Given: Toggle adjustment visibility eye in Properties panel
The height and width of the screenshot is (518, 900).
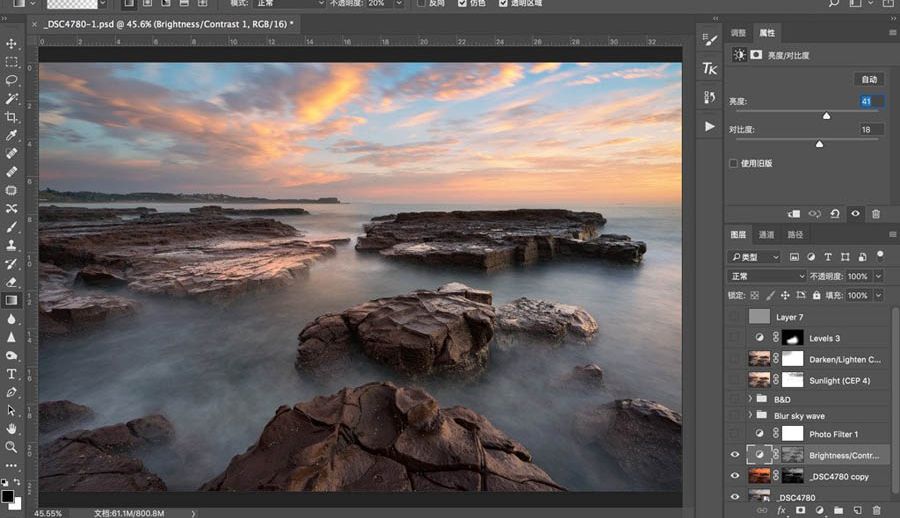Looking at the screenshot, I should pyautogui.click(x=855, y=214).
